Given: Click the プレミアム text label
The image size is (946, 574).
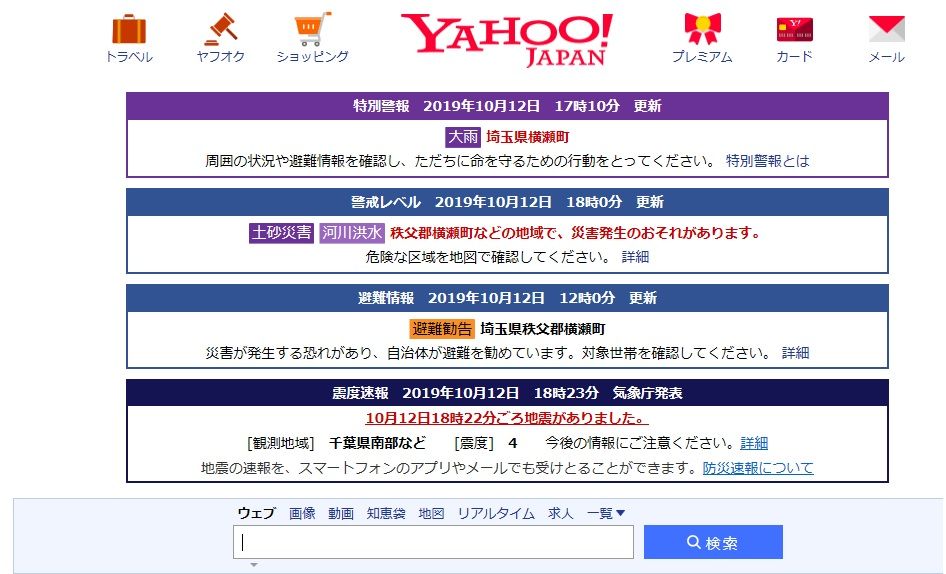Looking at the screenshot, I should click(702, 57).
